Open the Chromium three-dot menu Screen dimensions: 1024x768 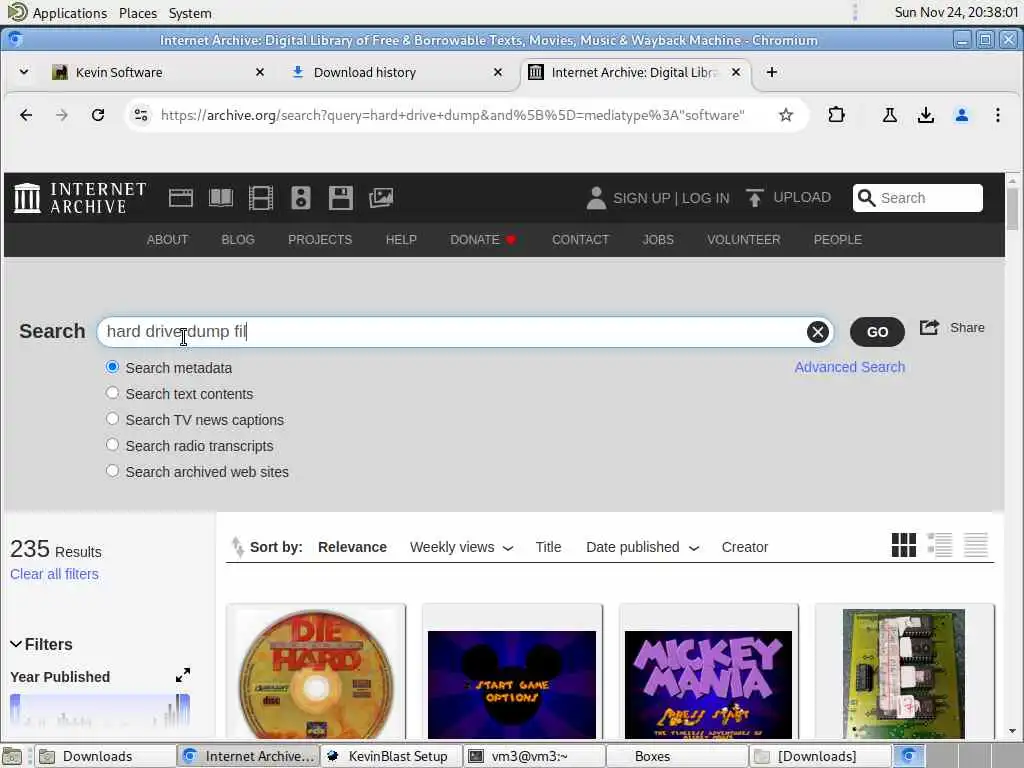[997, 116]
